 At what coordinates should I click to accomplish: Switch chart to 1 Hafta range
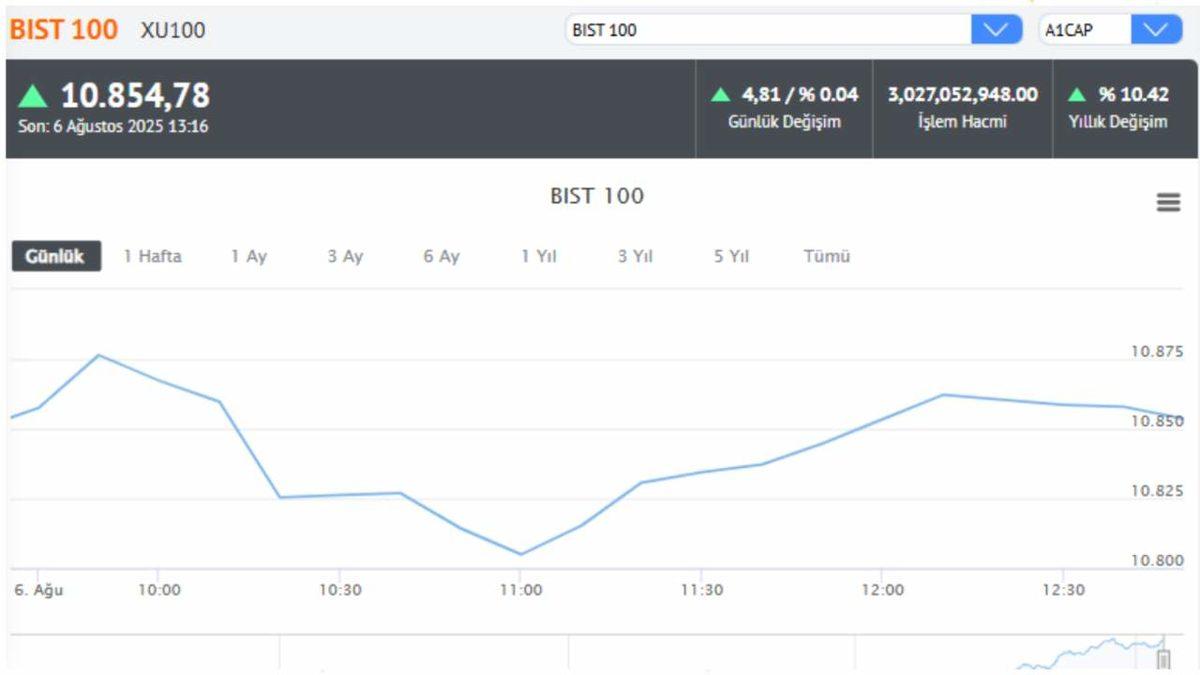(x=152, y=256)
